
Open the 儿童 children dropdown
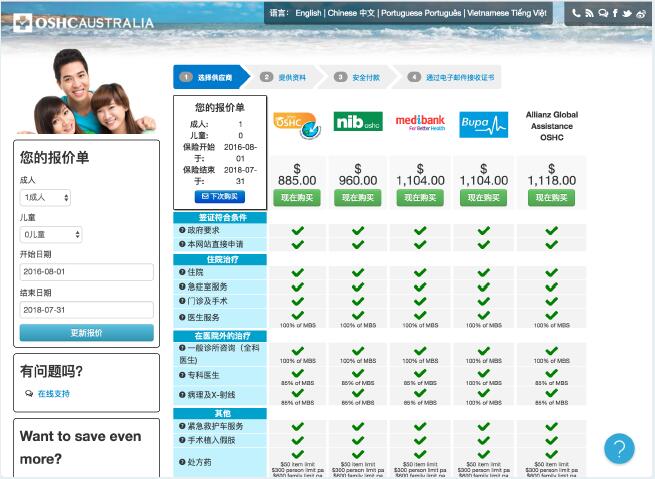click(x=51, y=235)
